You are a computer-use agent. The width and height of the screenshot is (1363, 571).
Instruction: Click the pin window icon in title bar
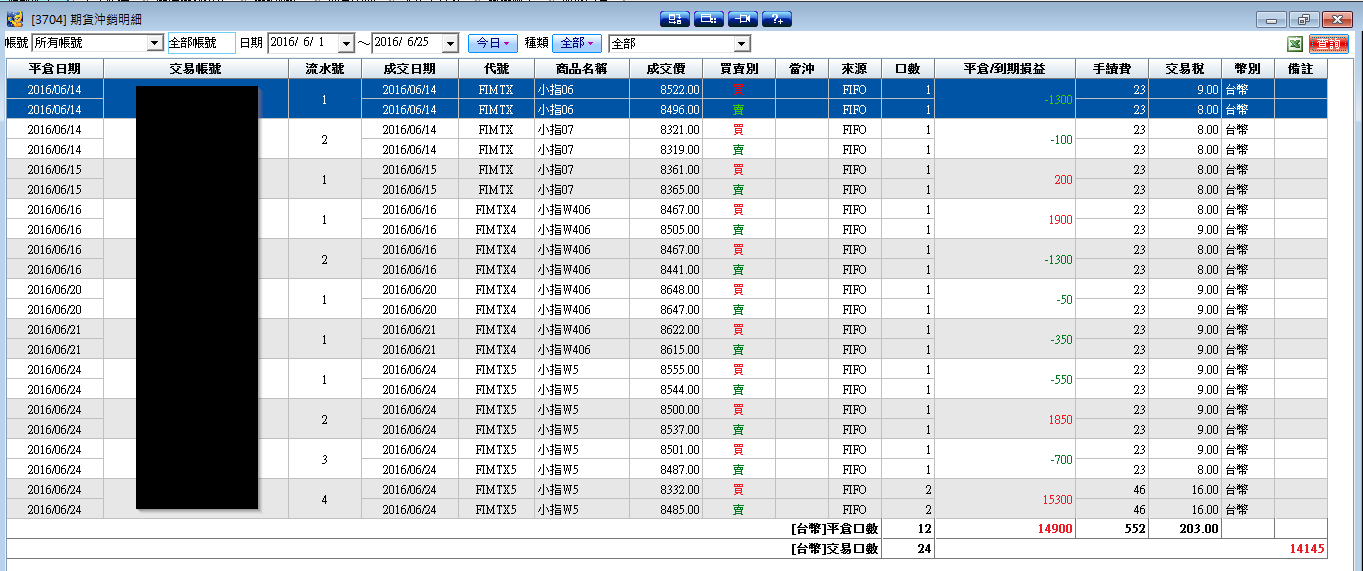pos(743,19)
